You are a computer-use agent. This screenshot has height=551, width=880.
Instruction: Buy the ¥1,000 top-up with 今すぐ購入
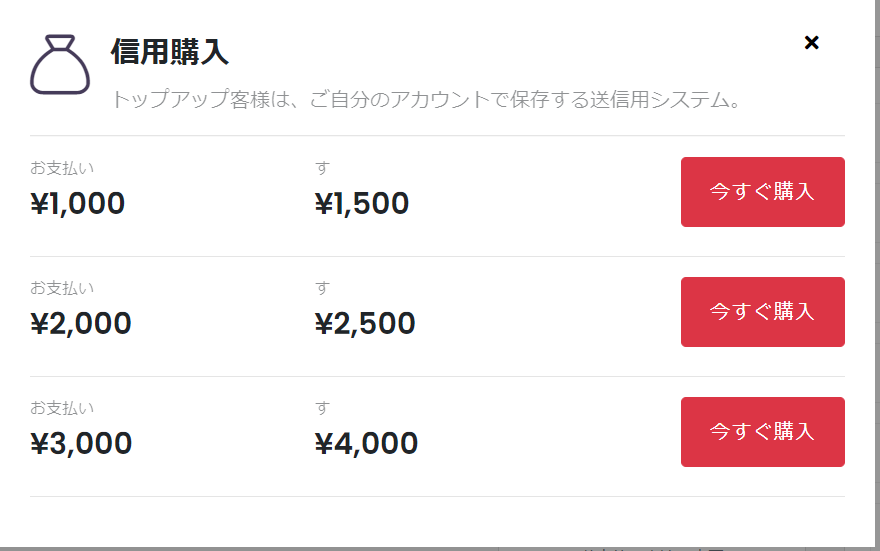coord(763,192)
